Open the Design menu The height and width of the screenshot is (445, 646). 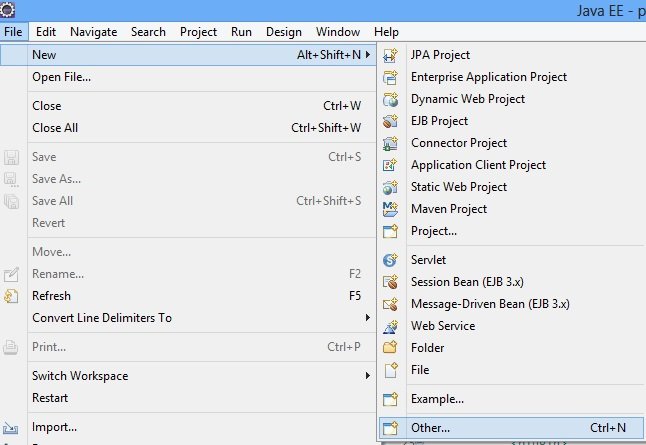(x=284, y=32)
